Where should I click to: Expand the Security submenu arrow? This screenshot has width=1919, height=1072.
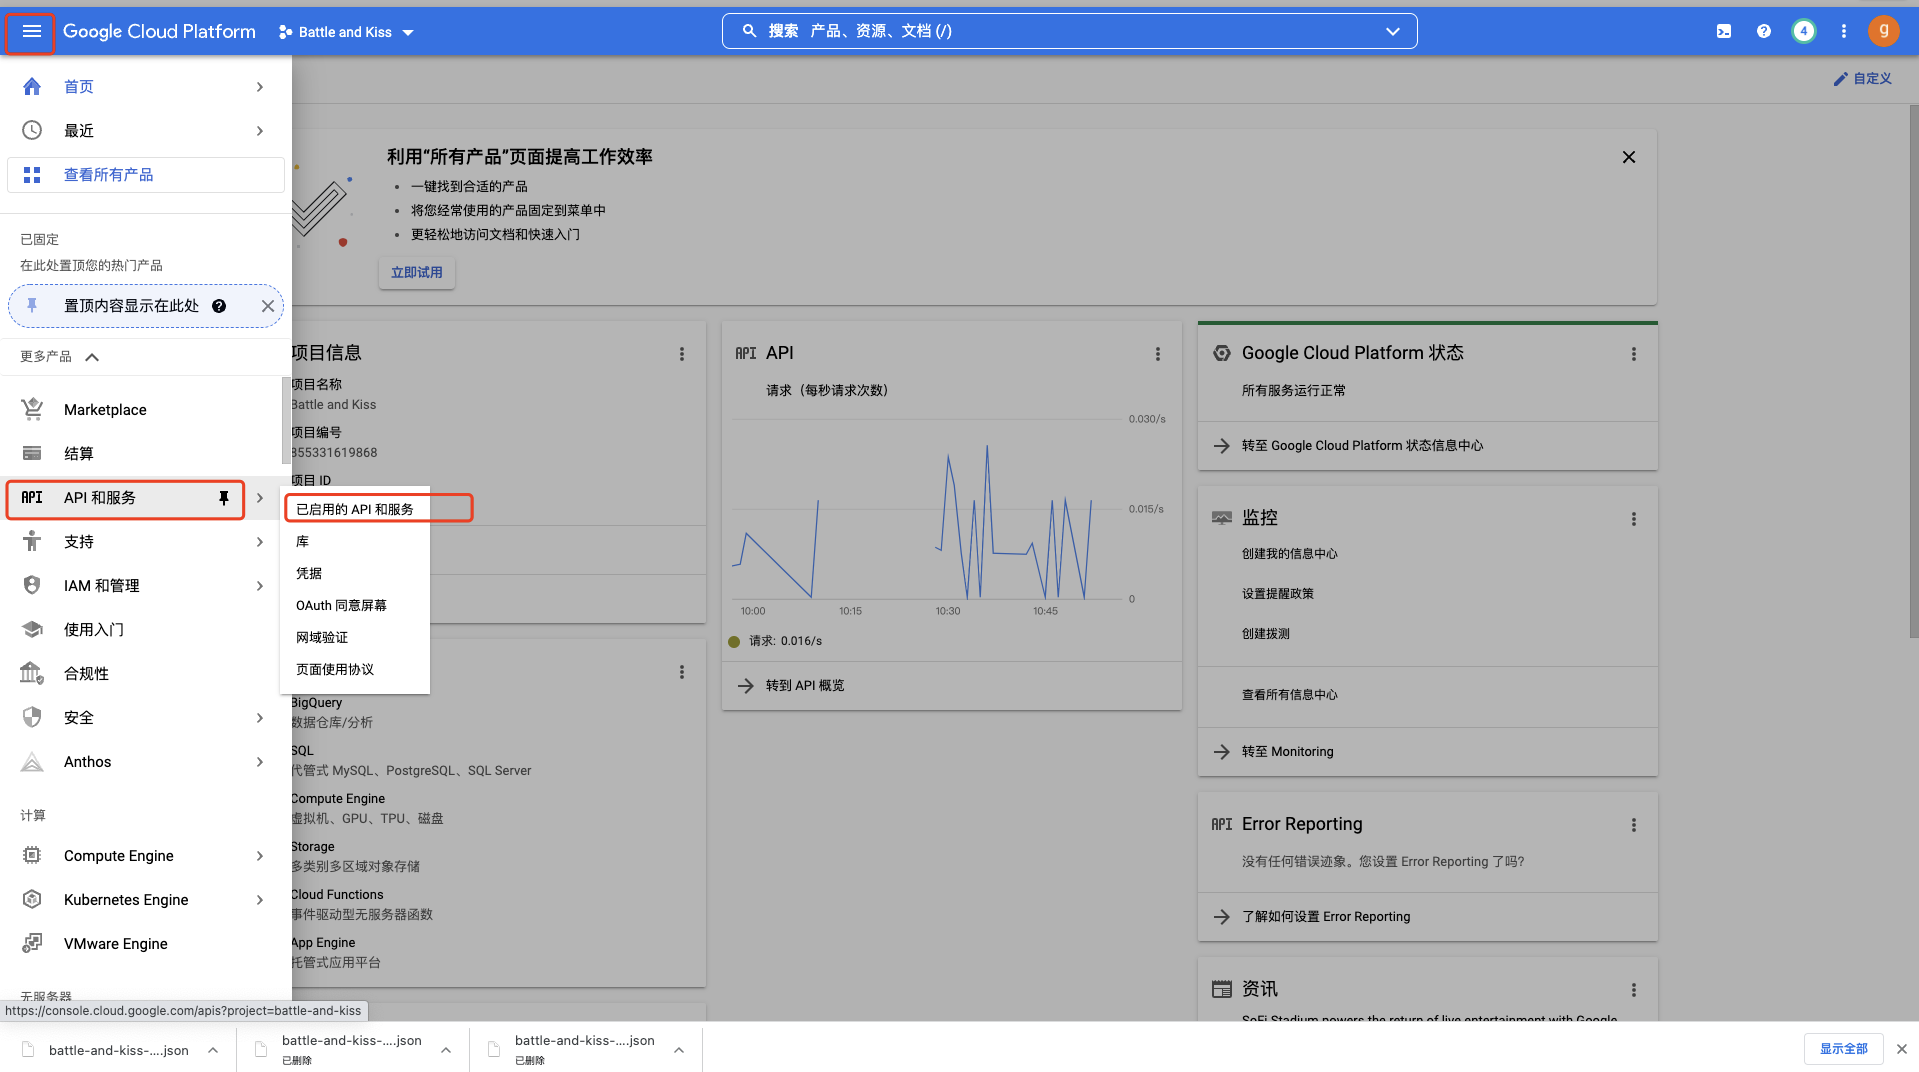(x=260, y=718)
